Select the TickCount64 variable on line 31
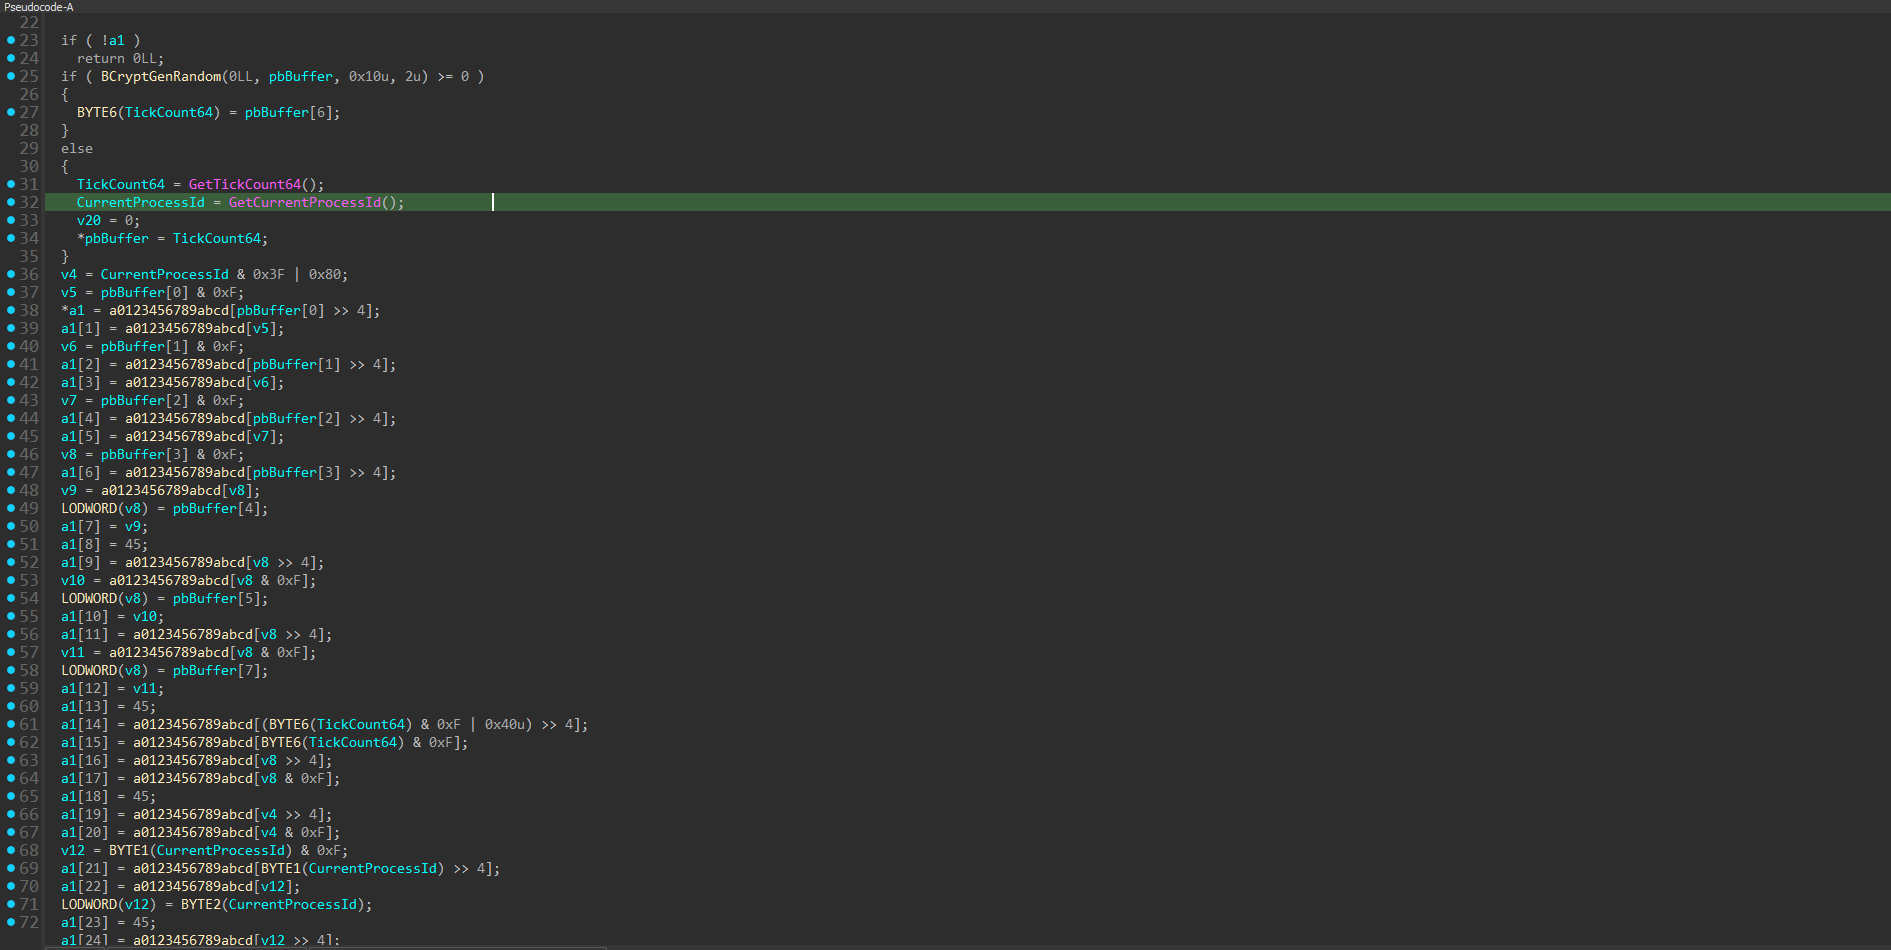The image size is (1891, 950). point(120,184)
